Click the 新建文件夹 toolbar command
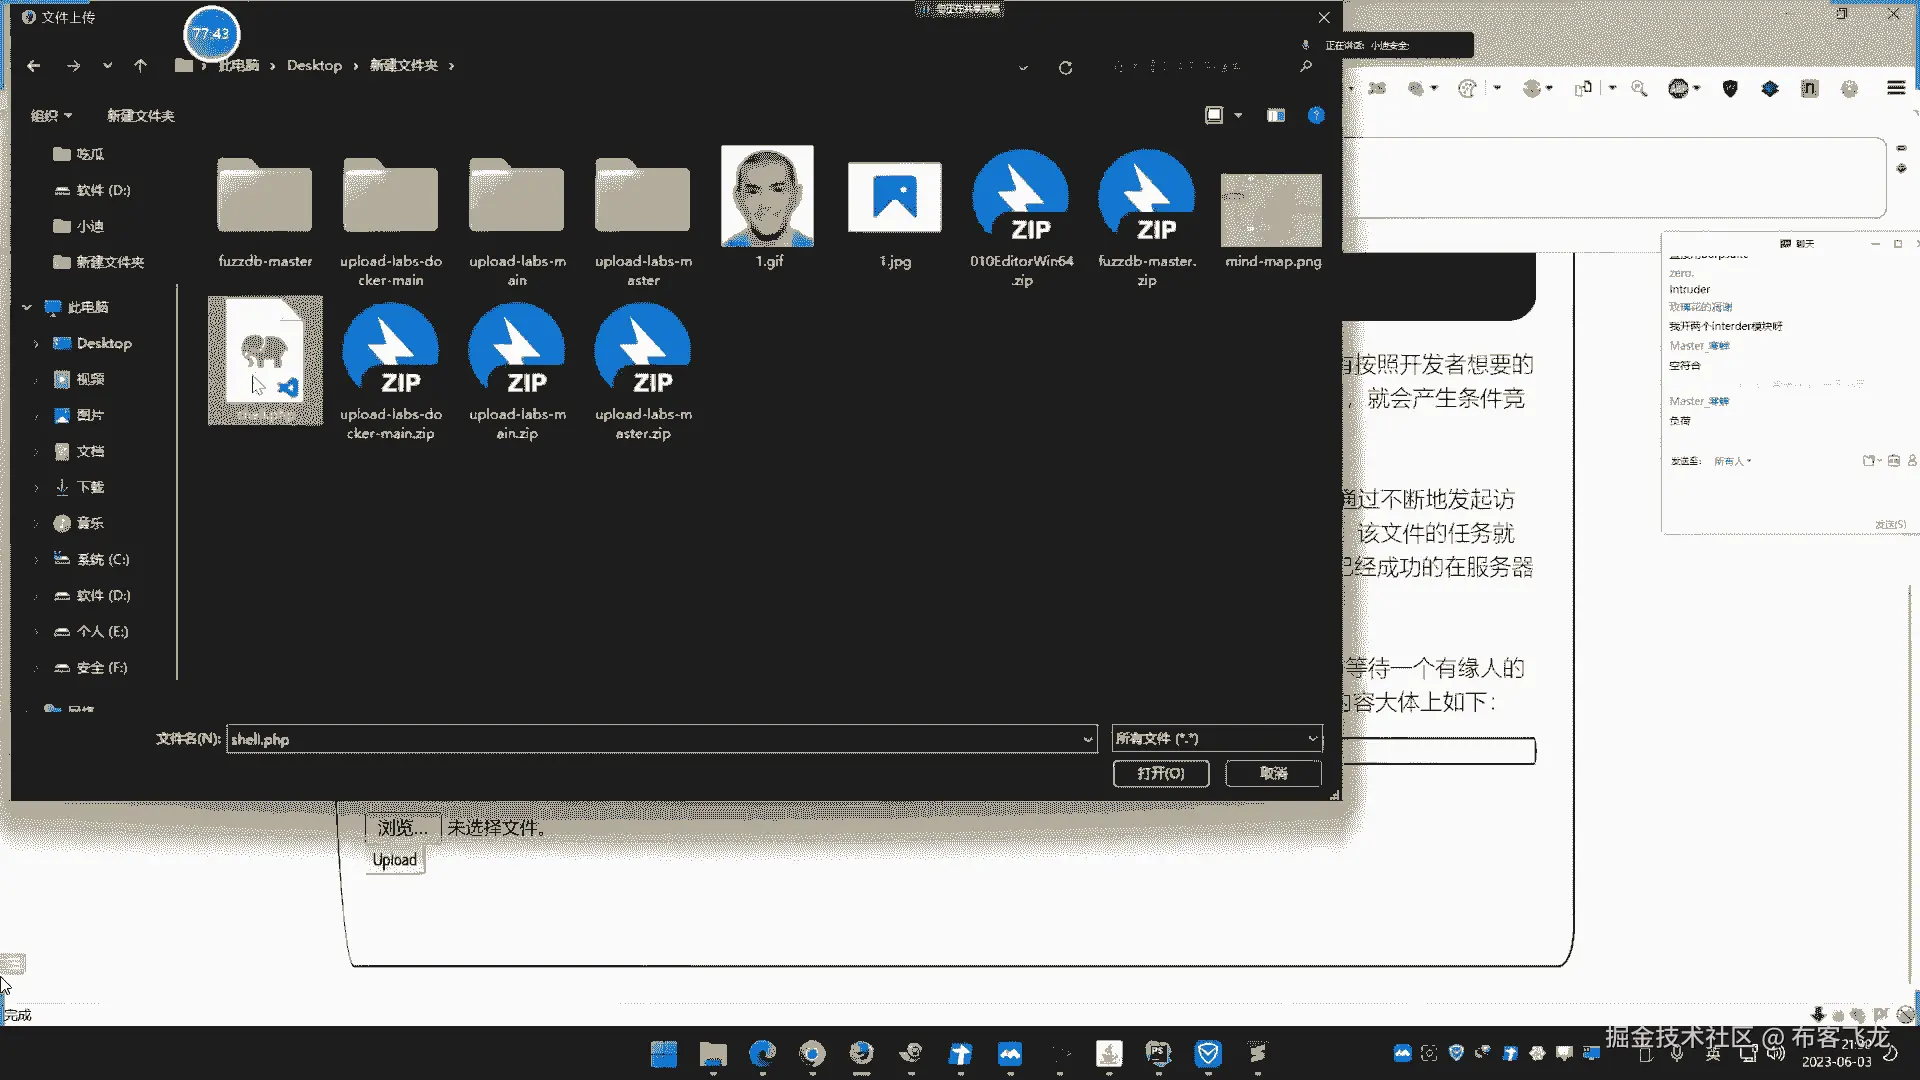 pyautogui.click(x=140, y=116)
